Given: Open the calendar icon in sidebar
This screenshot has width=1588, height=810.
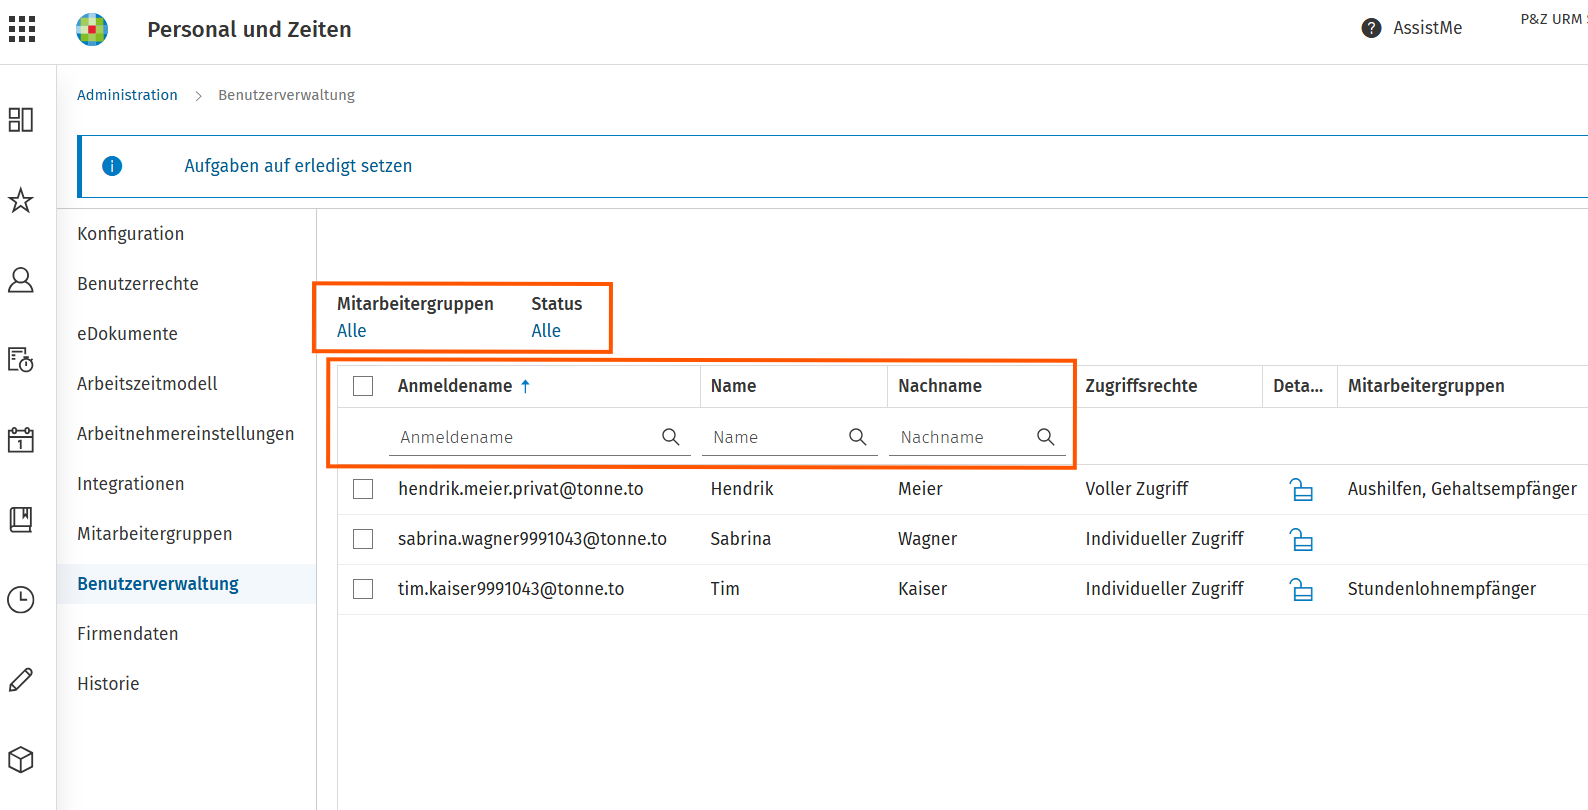Looking at the screenshot, I should tap(21, 440).
